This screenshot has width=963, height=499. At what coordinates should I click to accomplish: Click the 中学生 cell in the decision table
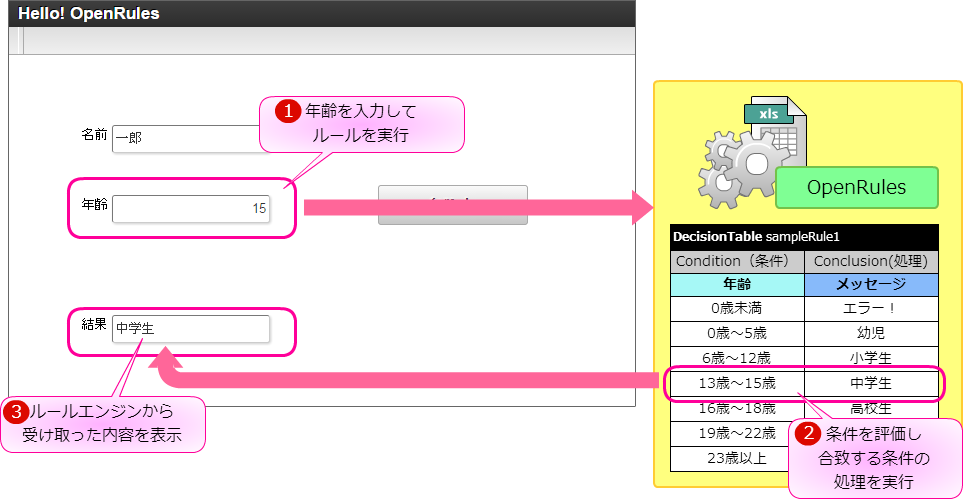pos(871,384)
